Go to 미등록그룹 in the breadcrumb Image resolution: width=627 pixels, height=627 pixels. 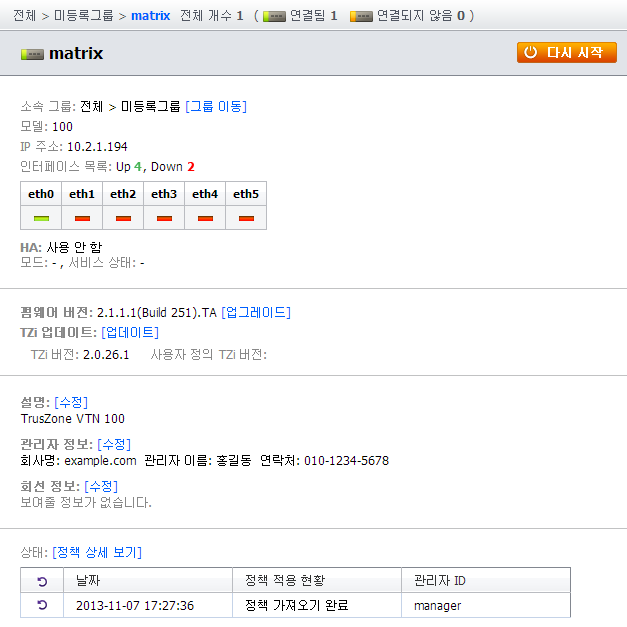click(83, 16)
